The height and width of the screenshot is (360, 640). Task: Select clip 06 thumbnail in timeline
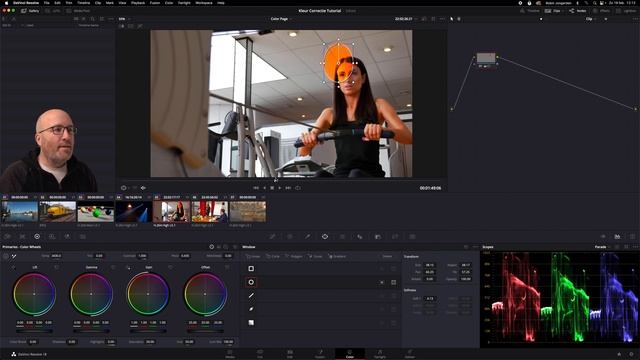tap(210, 211)
